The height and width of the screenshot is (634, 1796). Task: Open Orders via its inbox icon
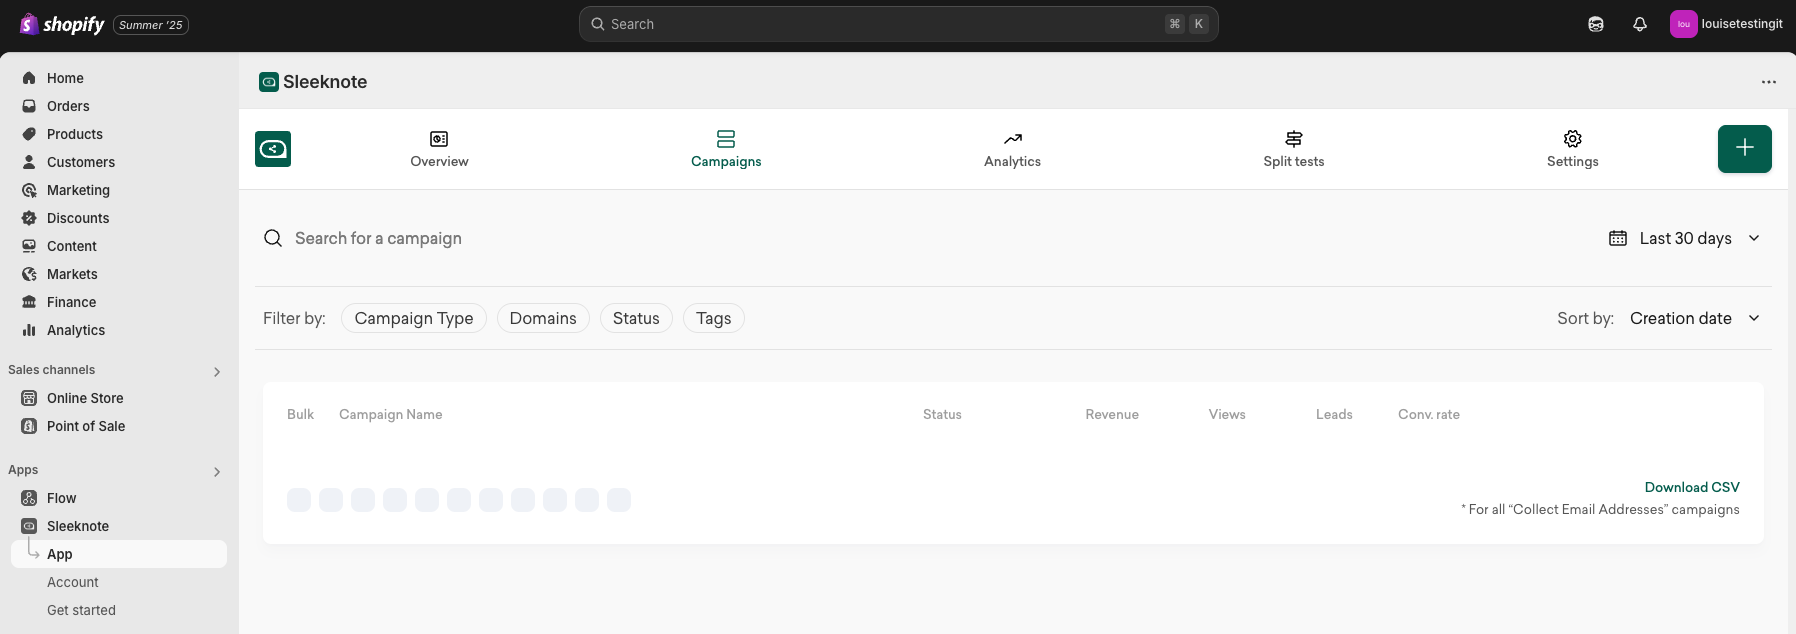[x=29, y=106]
